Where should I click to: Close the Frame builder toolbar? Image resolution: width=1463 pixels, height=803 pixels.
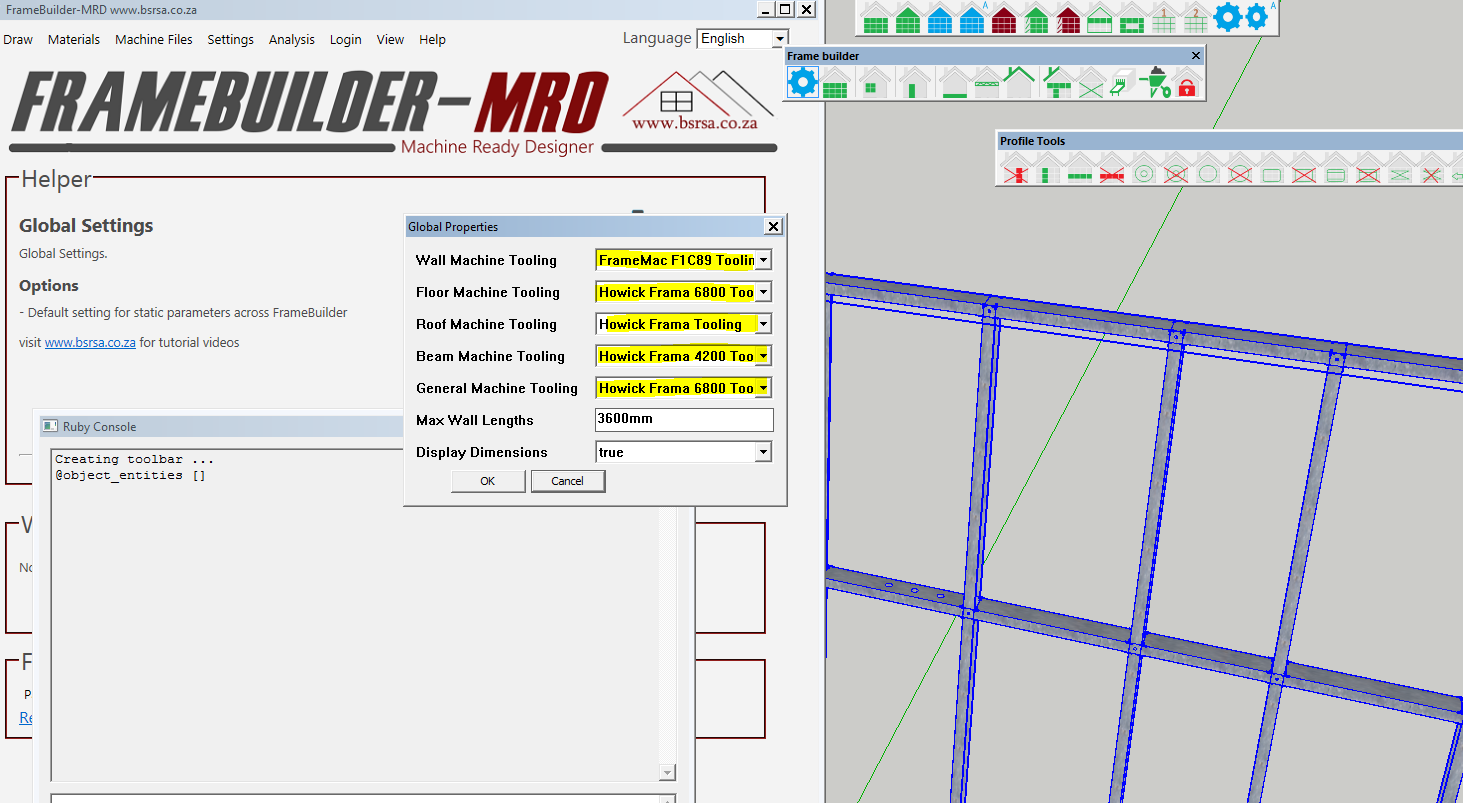click(1196, 56)
